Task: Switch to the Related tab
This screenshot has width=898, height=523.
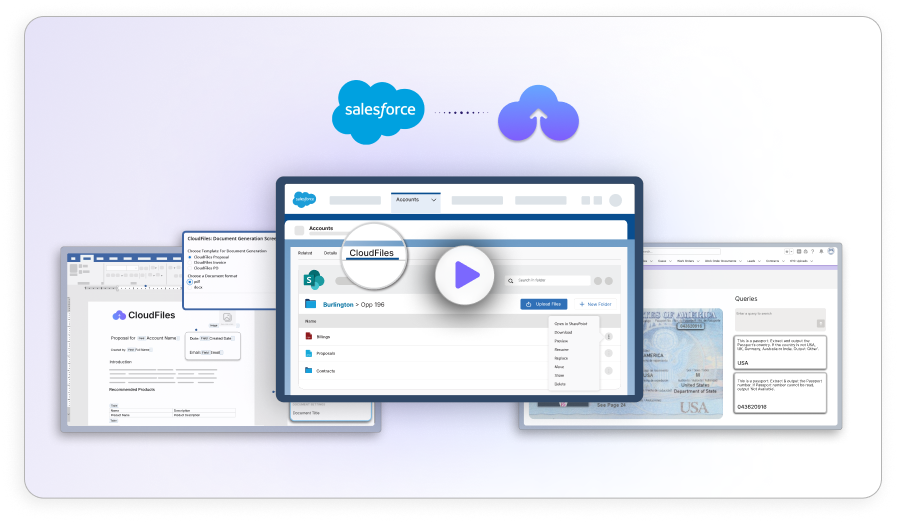Action: tap(305, 253)
